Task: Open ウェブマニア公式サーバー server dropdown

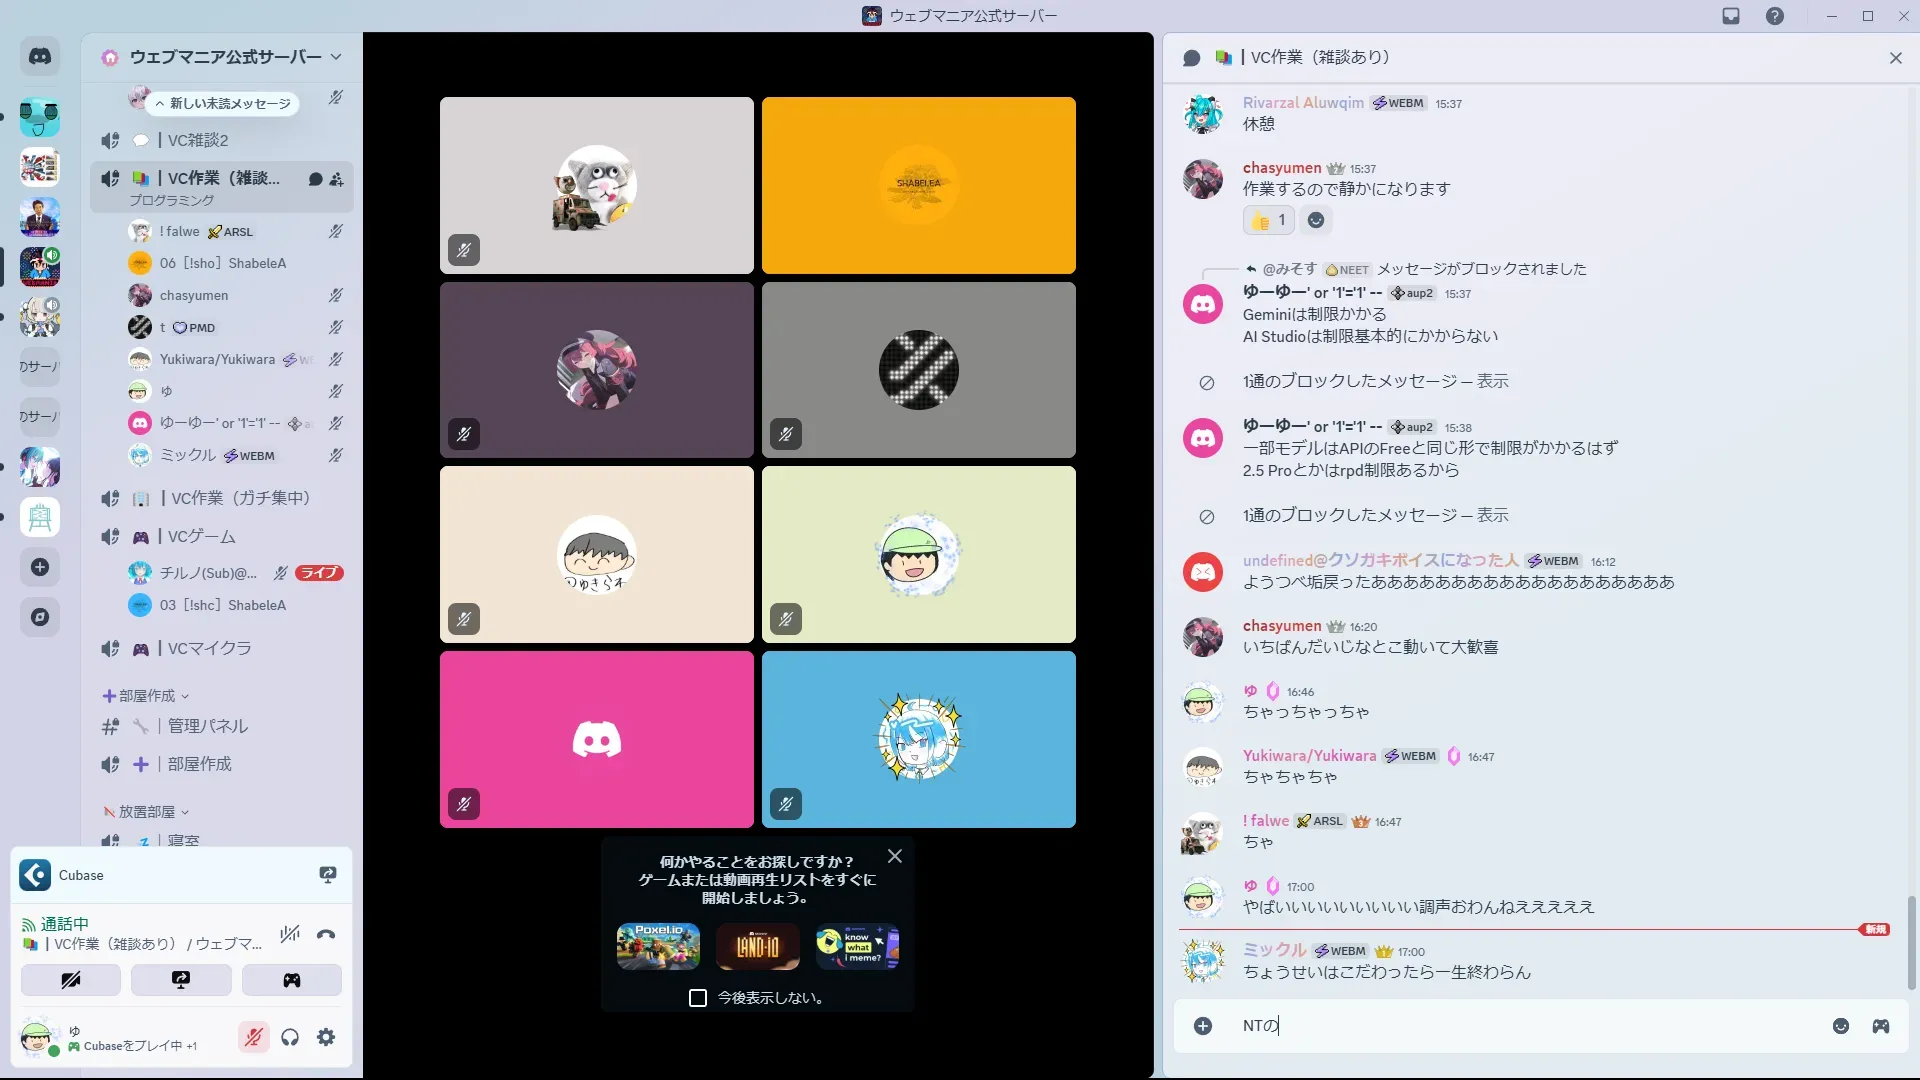Action: pos(225,57)
